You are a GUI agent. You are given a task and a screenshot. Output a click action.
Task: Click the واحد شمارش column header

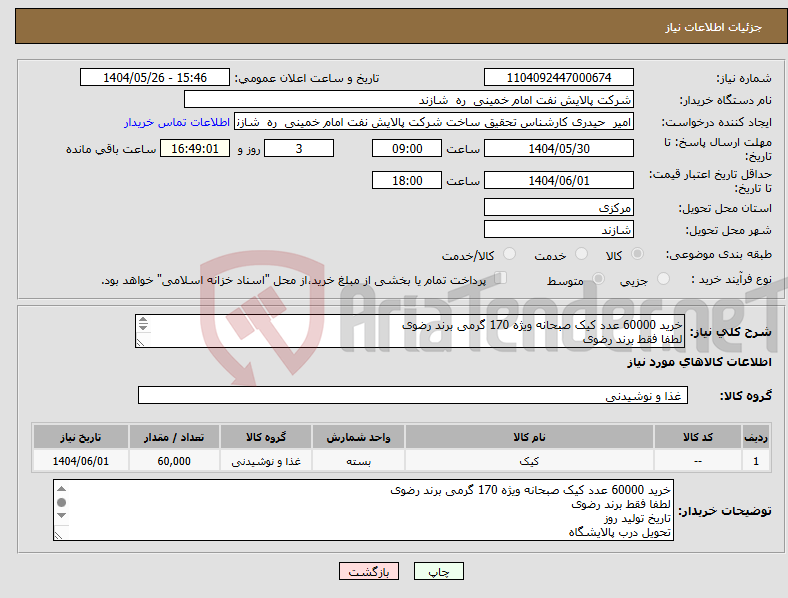tap(358, 437)
